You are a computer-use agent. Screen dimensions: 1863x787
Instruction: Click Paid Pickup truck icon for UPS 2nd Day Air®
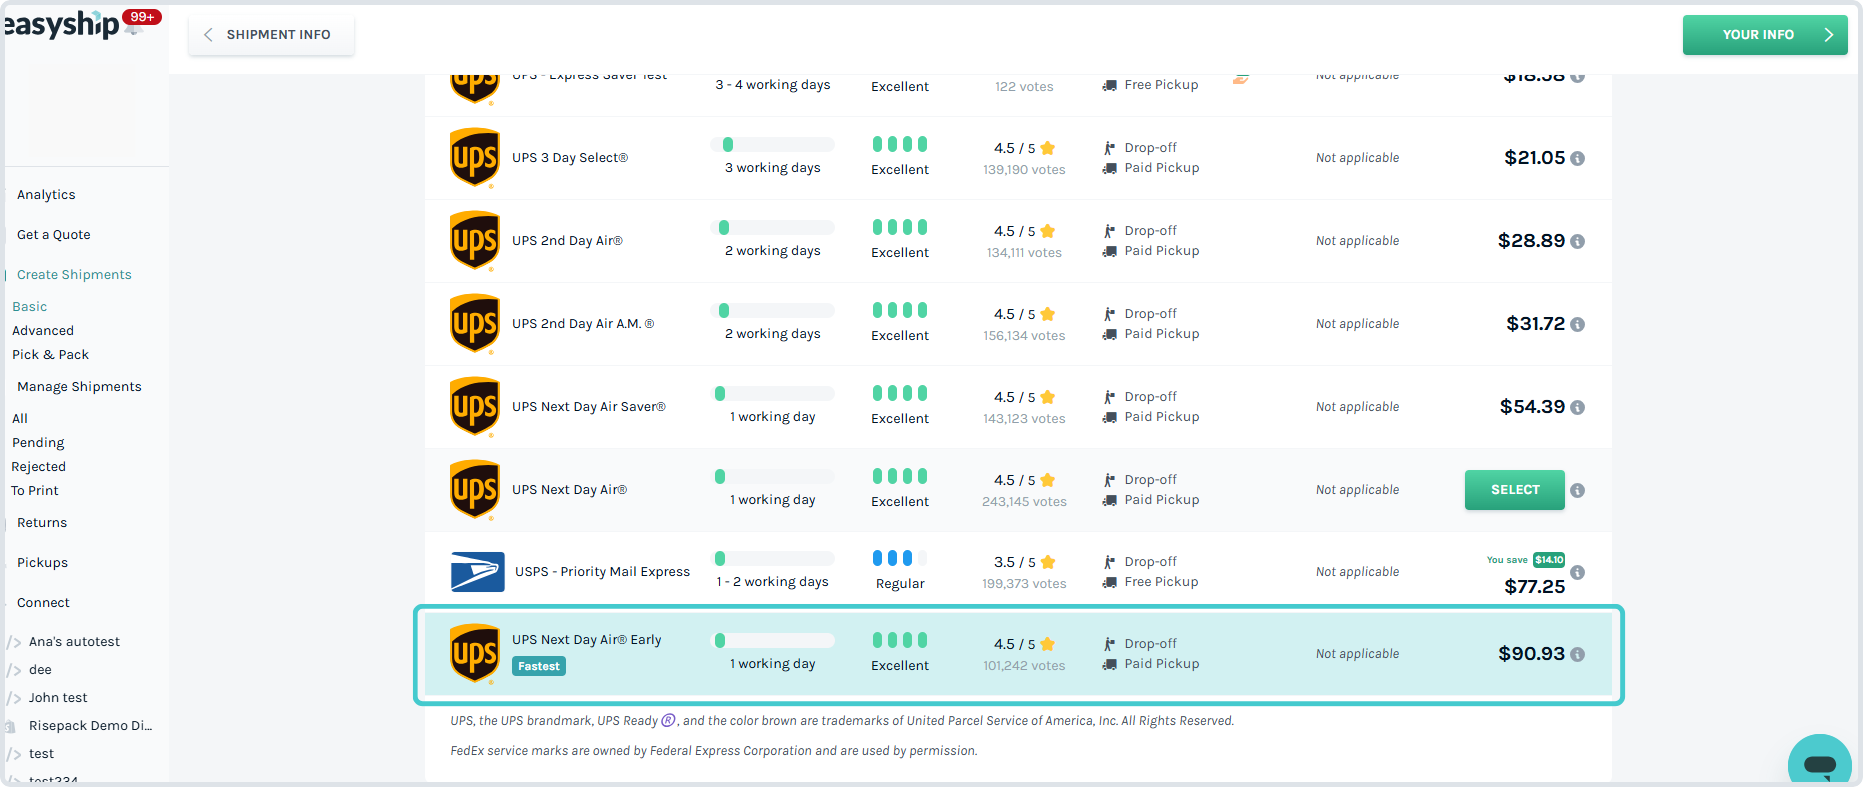tap(1109, 251)
